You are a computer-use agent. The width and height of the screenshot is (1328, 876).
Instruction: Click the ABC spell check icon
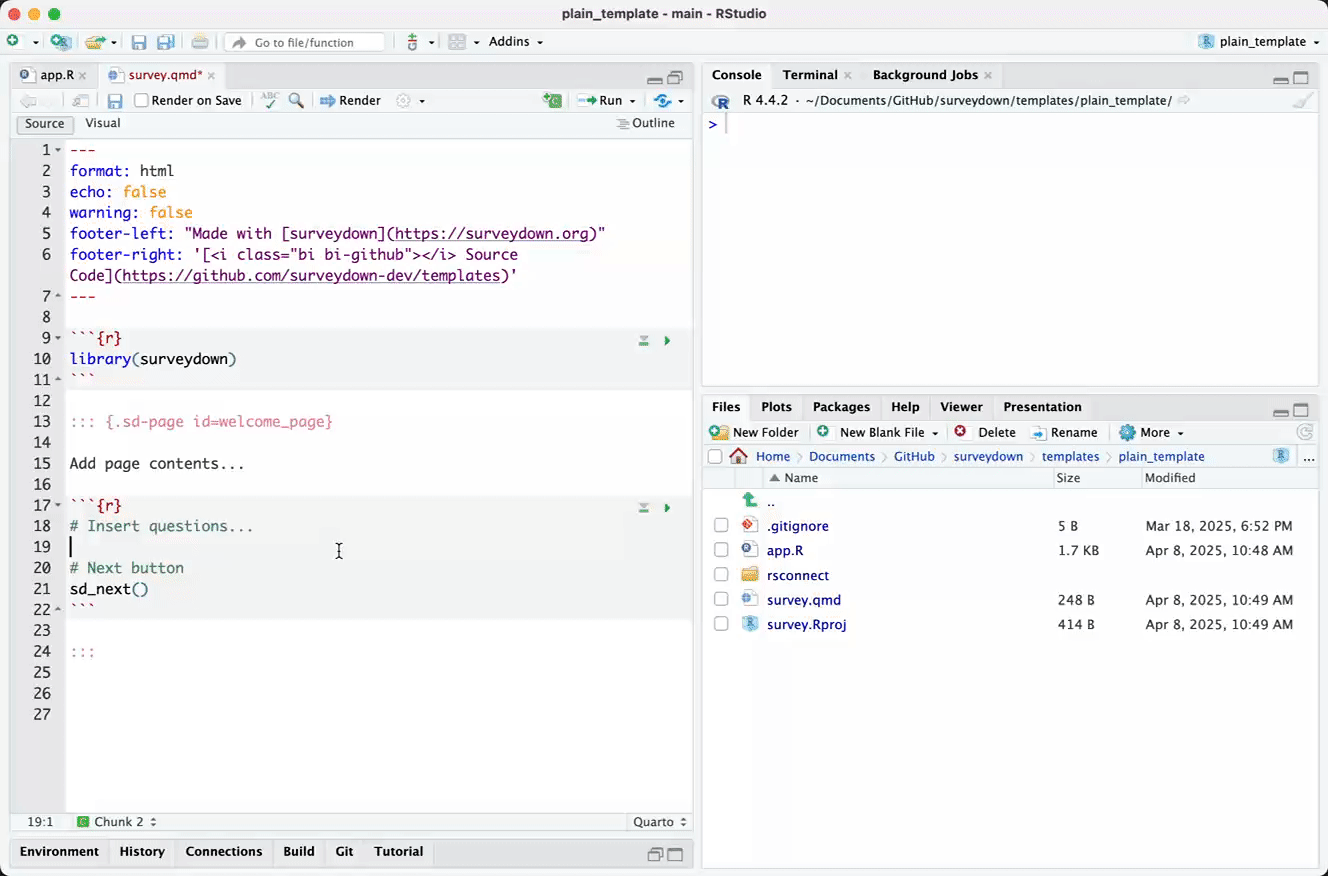pos(269,100)
